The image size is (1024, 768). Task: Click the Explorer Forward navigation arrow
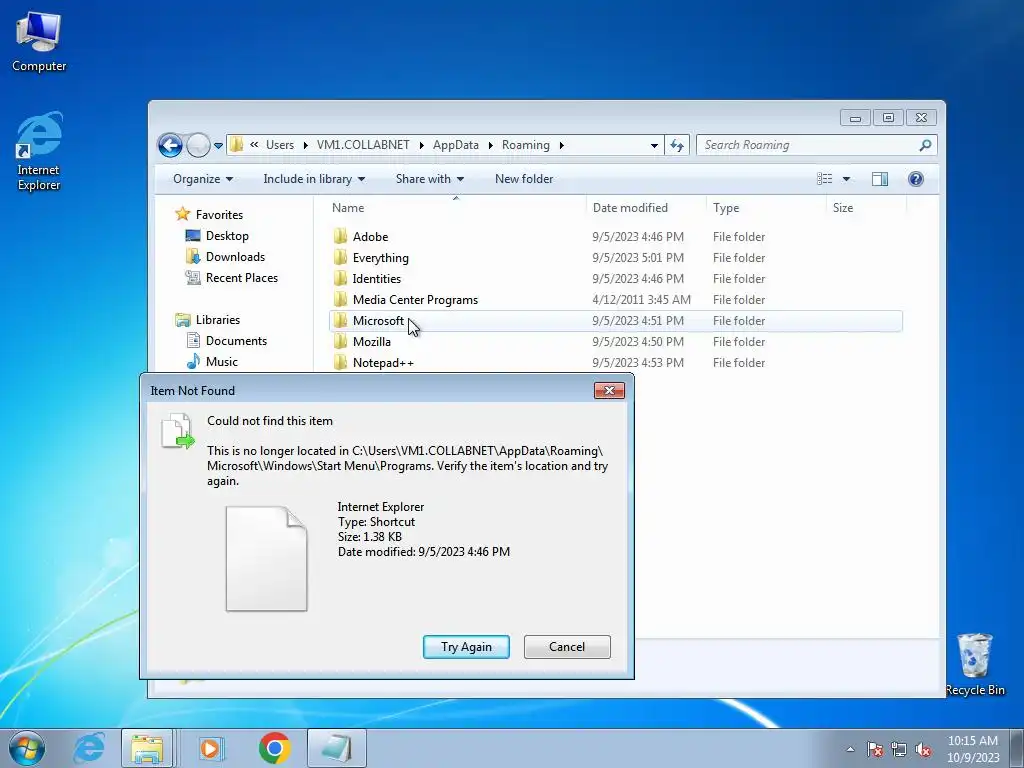[198, 145]
